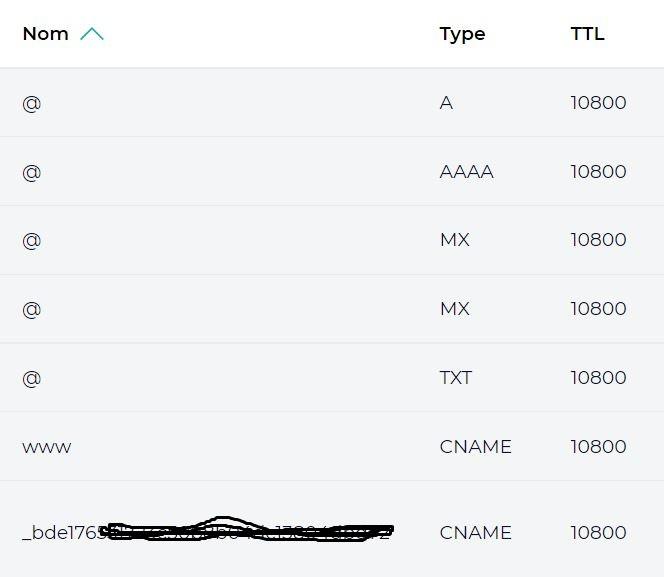Open the _bde1765 record name
This screenshot has height=577, width=664.
pyautogui.click(x=62, y=533)
